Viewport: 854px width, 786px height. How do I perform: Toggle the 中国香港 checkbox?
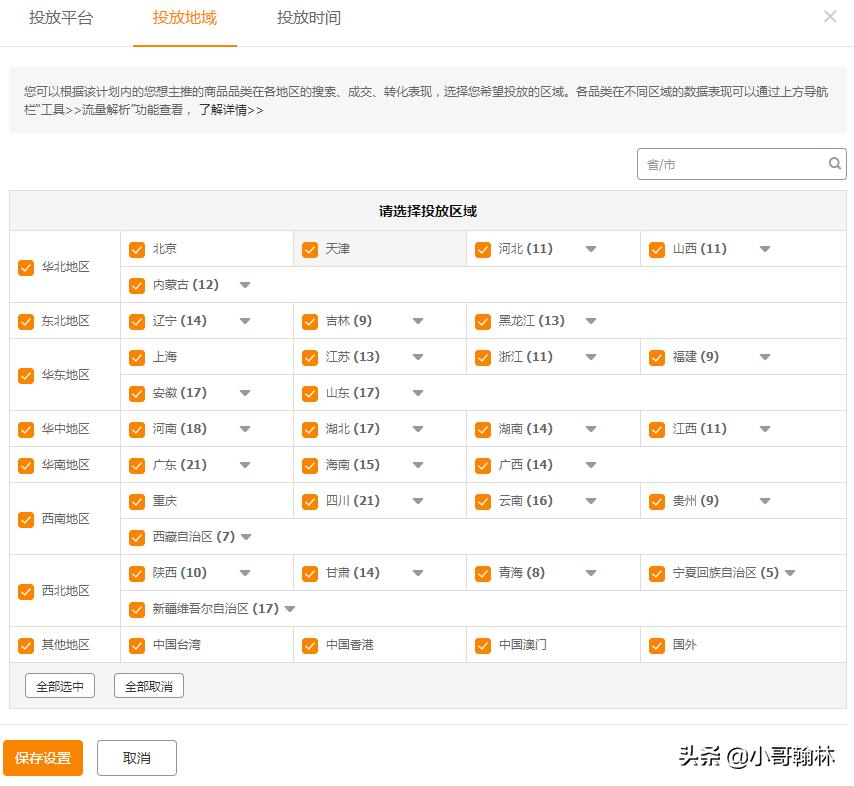click(x=310, y=645)
